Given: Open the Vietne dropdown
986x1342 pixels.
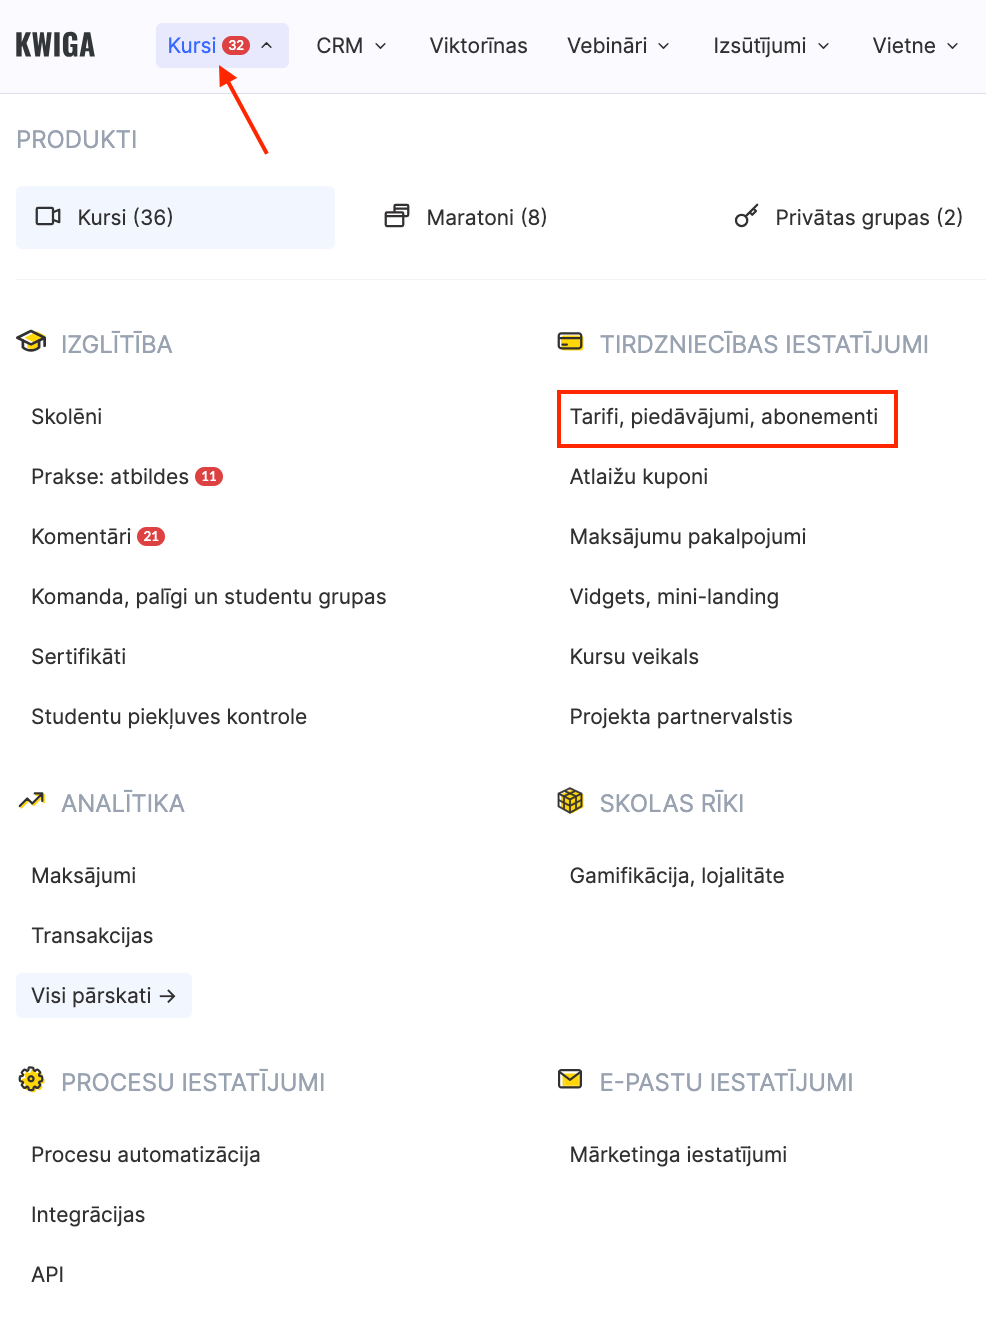Looking at the screenshot, I should pos(915,46).
